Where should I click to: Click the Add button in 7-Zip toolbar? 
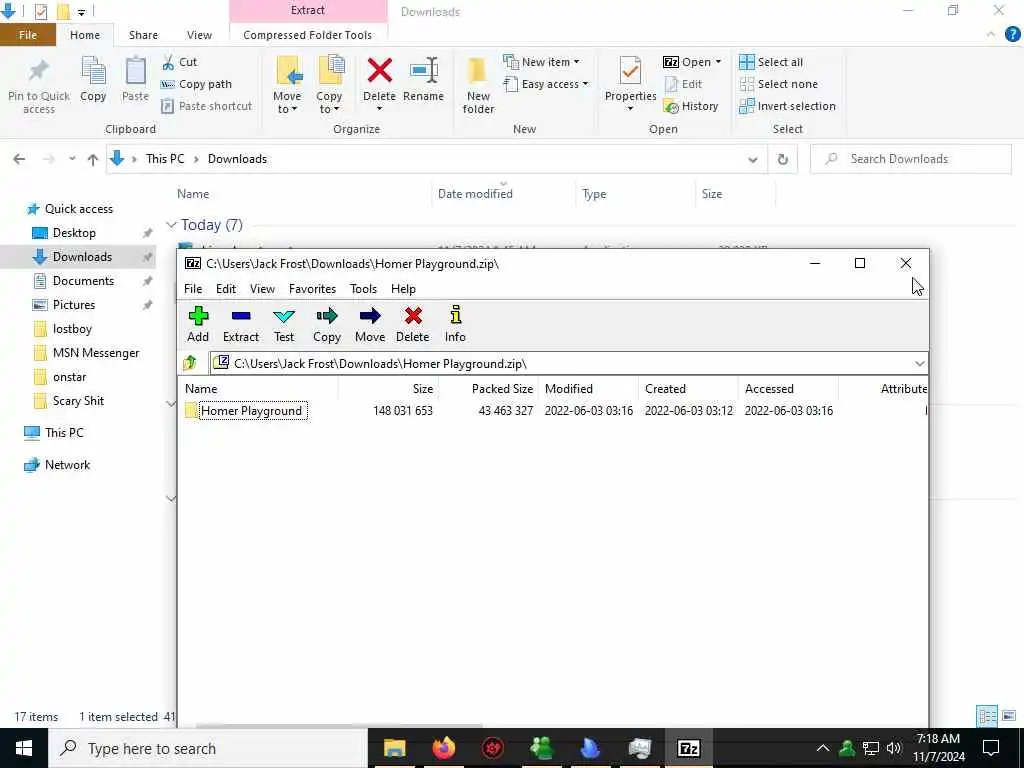(x=198, y=325)
